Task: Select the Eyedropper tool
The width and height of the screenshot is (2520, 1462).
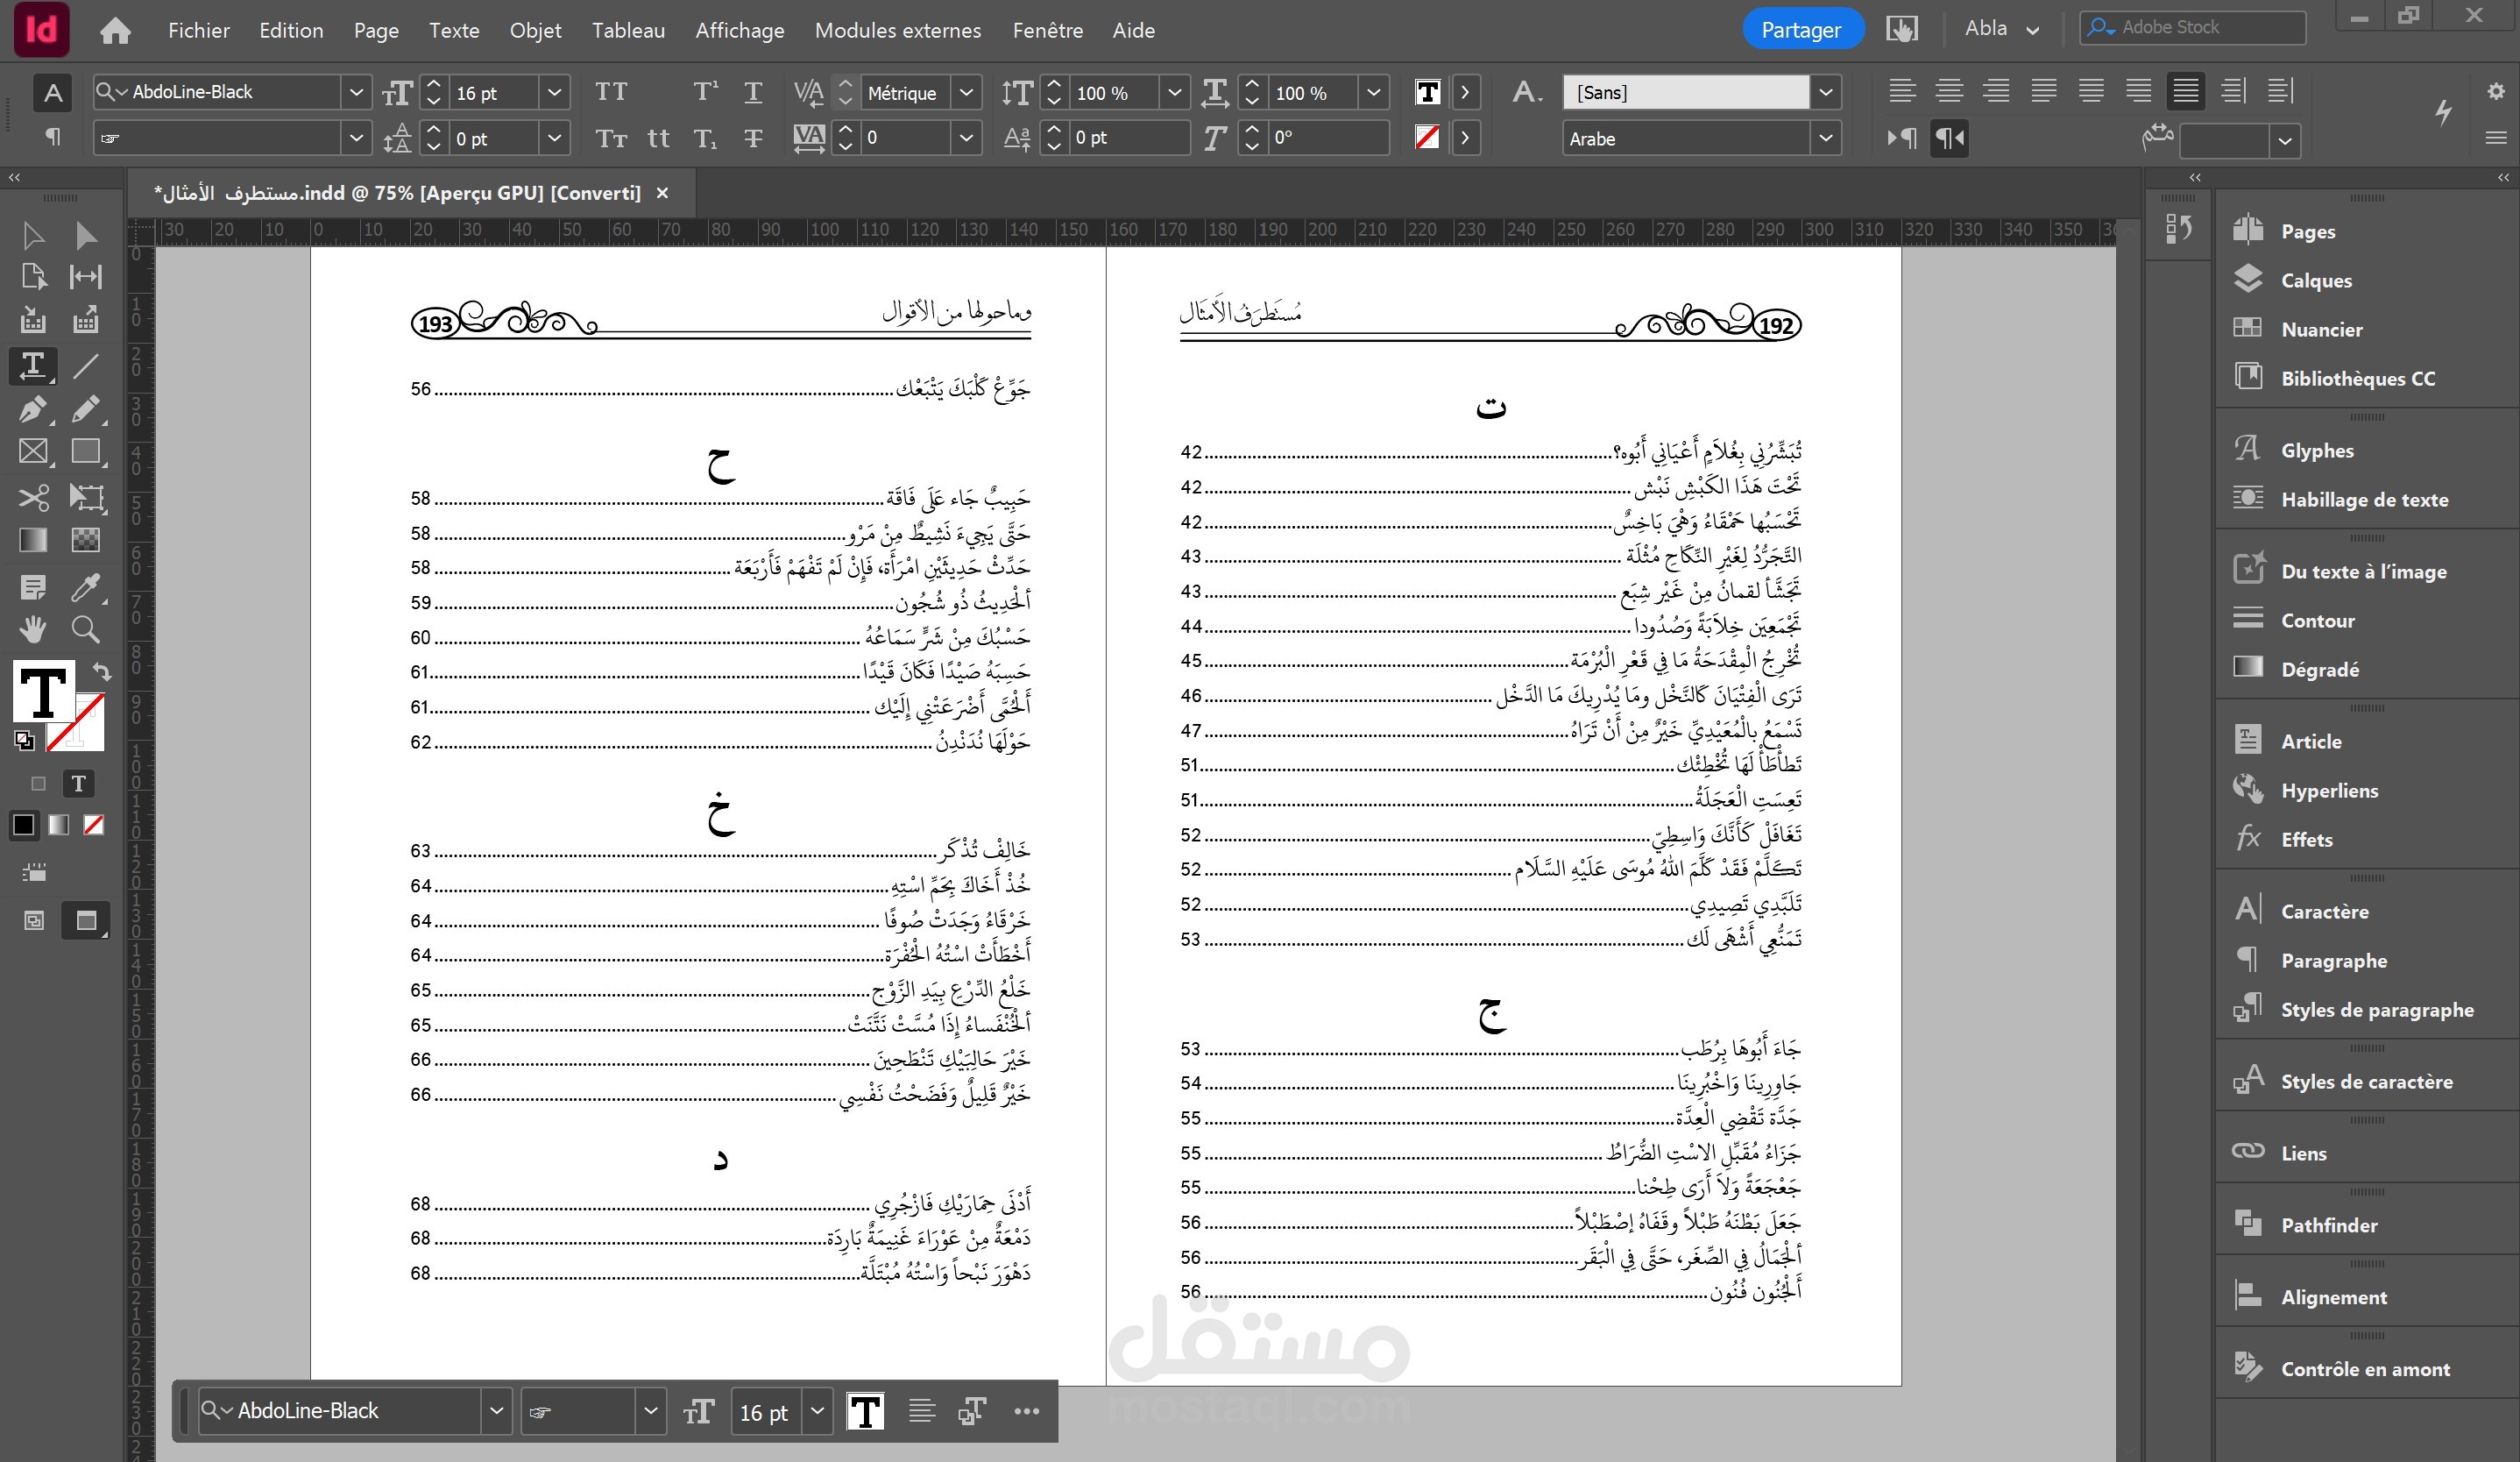Action: (x=86, y=587)
